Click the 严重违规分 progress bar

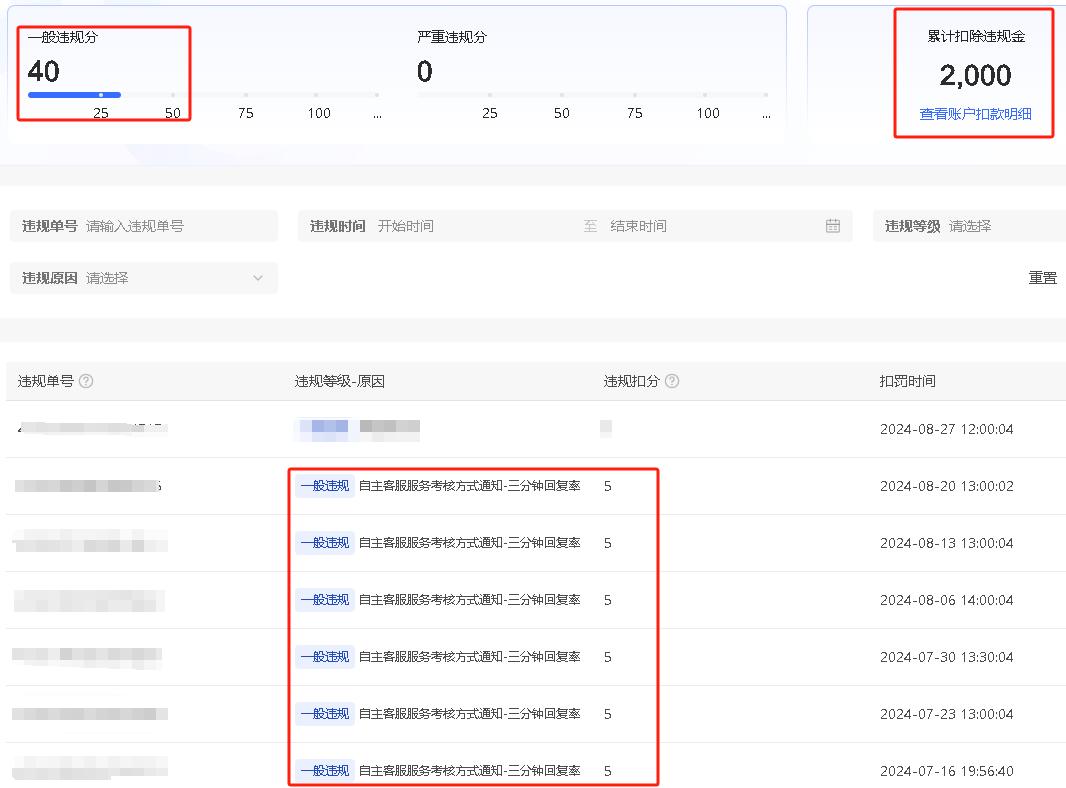[593, 95]
